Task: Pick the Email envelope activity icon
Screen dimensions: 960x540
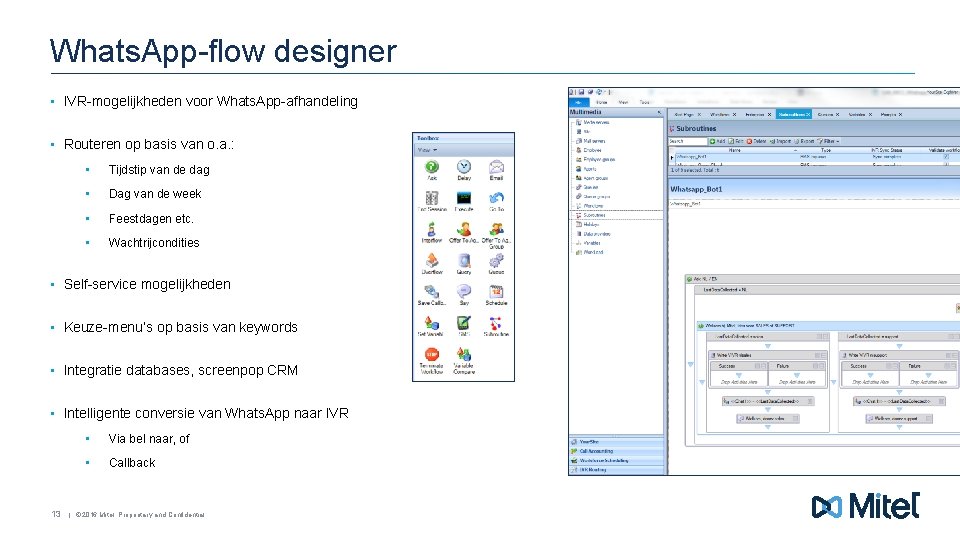Action: [497, 167]
